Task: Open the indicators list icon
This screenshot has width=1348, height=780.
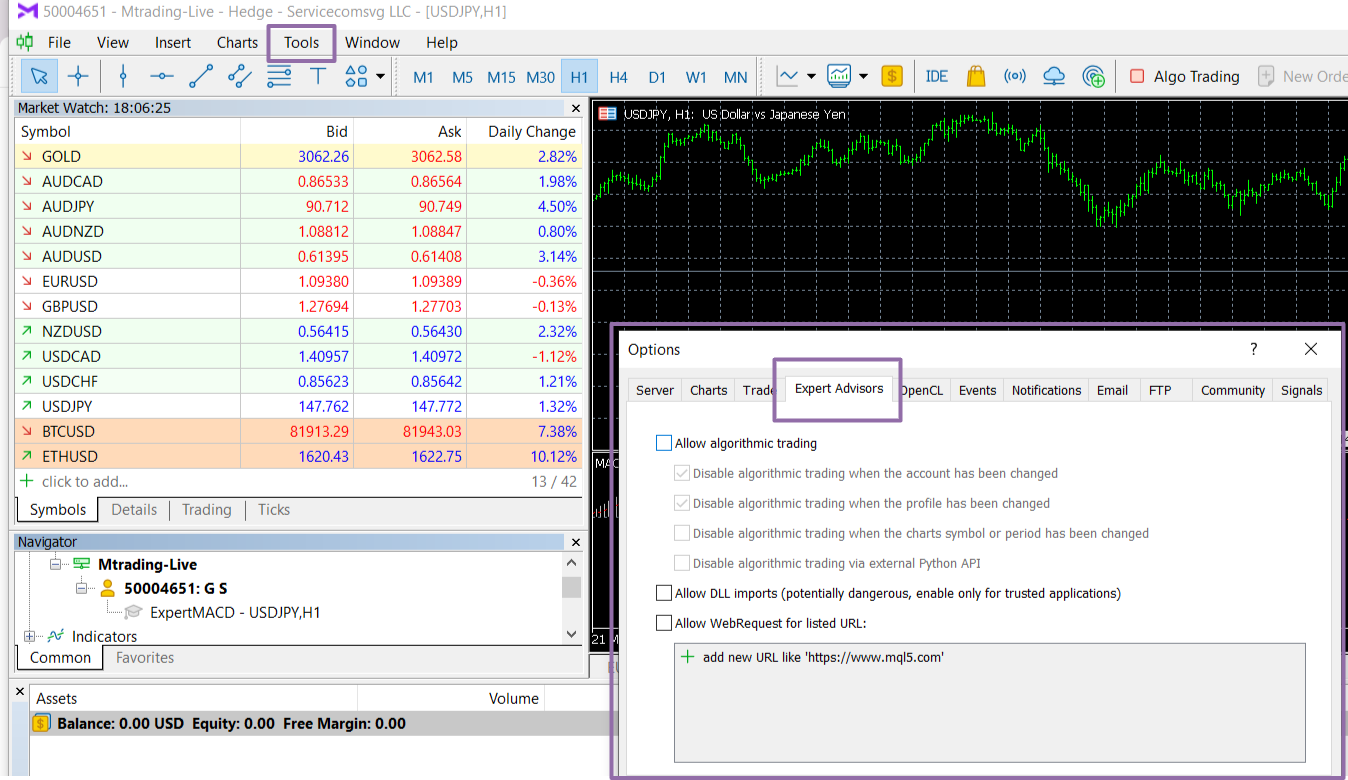Action: click(839, 76)
